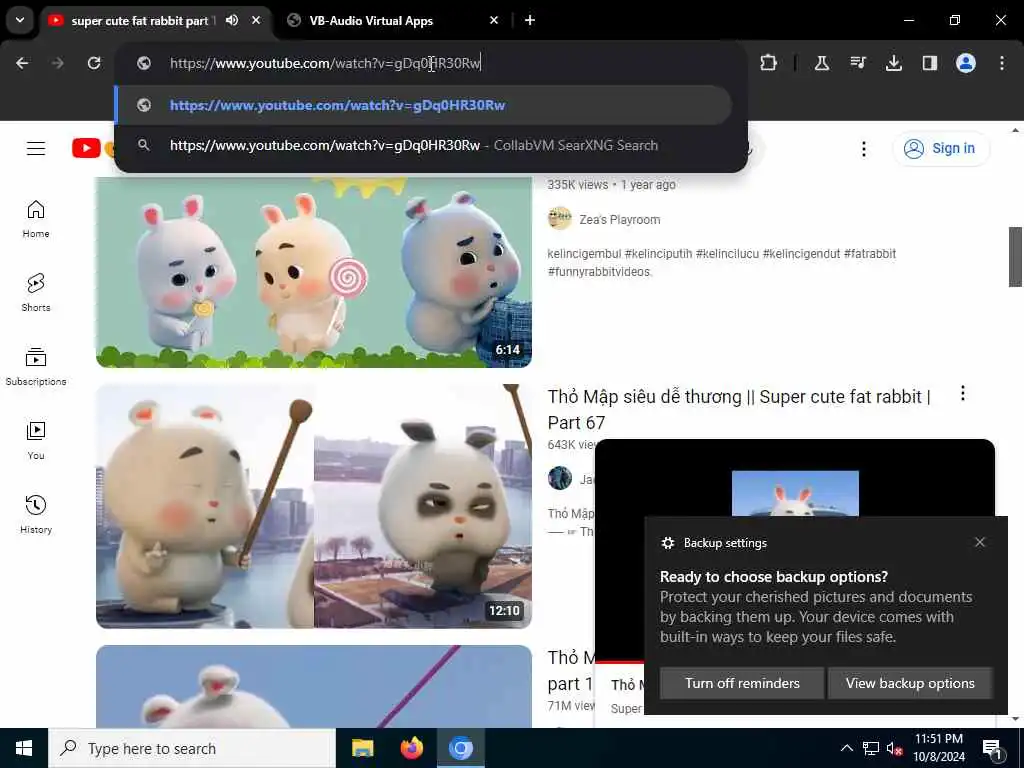This screenshot has width=1024, height=768.
Task: Open the 12:10 Part 67 video thumbnail
Action: point(313,506)
